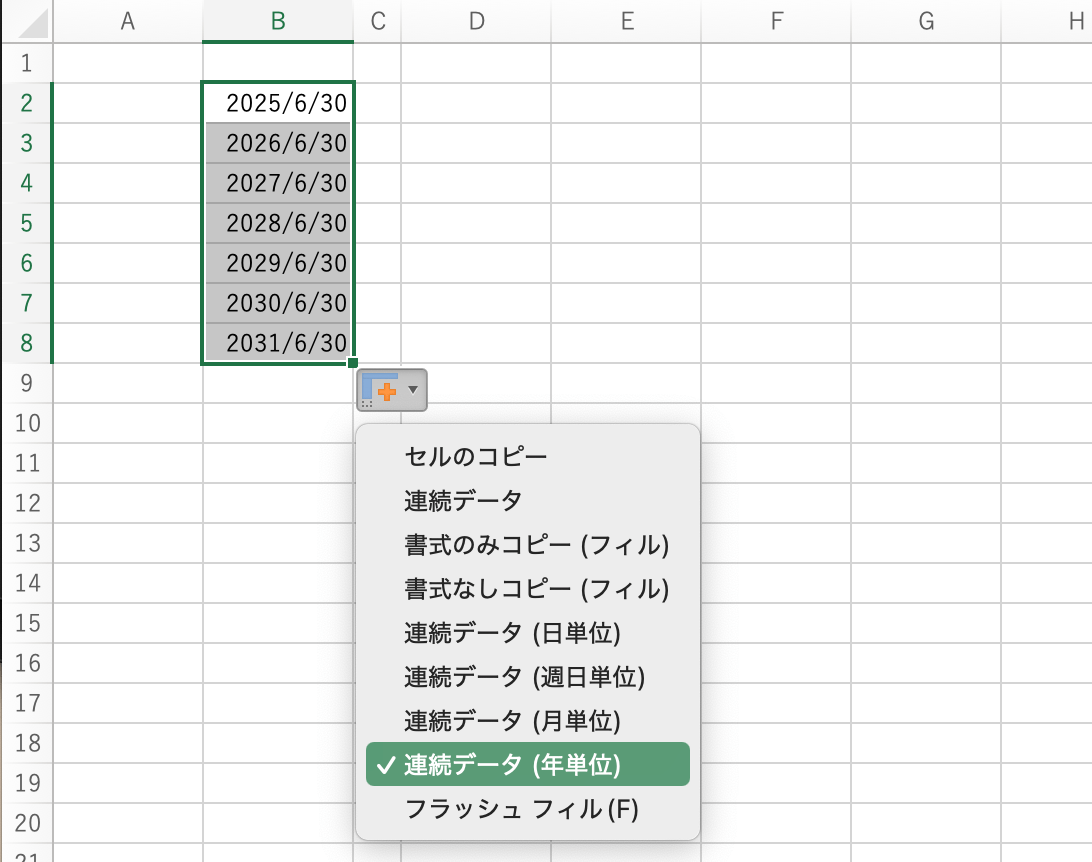This screenshot has width=1092, height=862.
Task: Select the cell containing 2025/6/30
Action: click(277, 102)
